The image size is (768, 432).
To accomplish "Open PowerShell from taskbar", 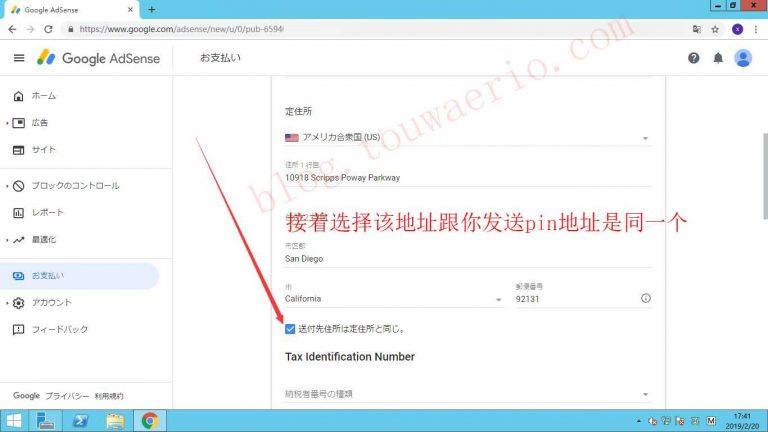I will coord(80,421).
